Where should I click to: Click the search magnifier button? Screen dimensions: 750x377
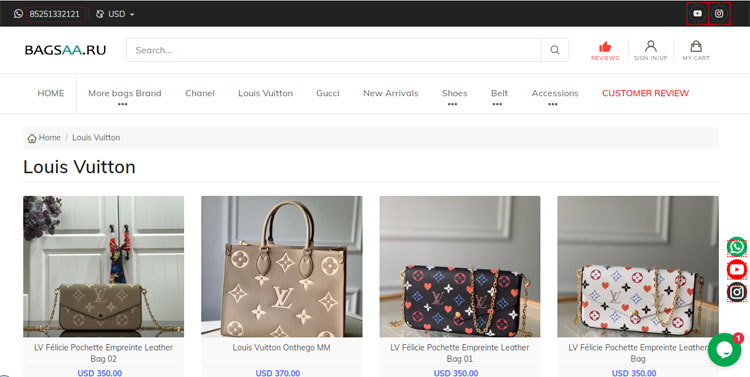(x=555, y=50)
